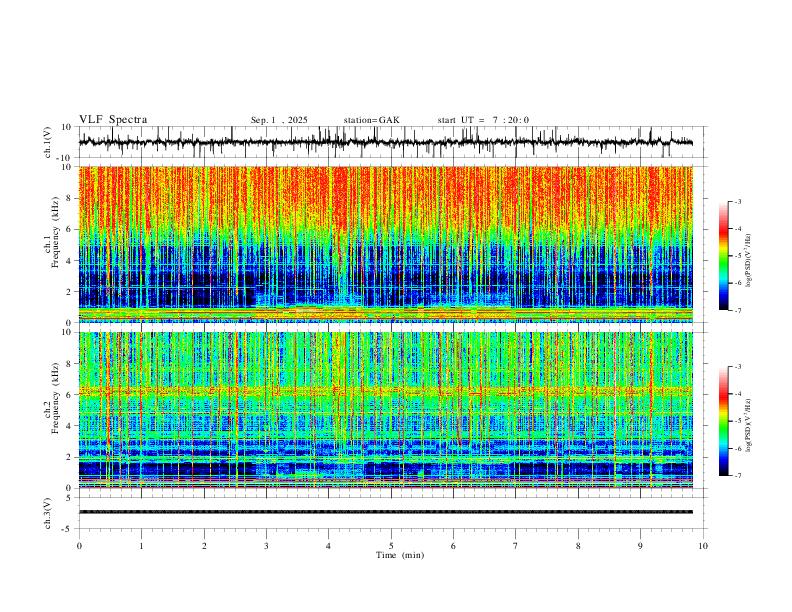792x612 pixels.
Task: Click the "-5" tick on the ch.3(V) axis
Action: 68,529
